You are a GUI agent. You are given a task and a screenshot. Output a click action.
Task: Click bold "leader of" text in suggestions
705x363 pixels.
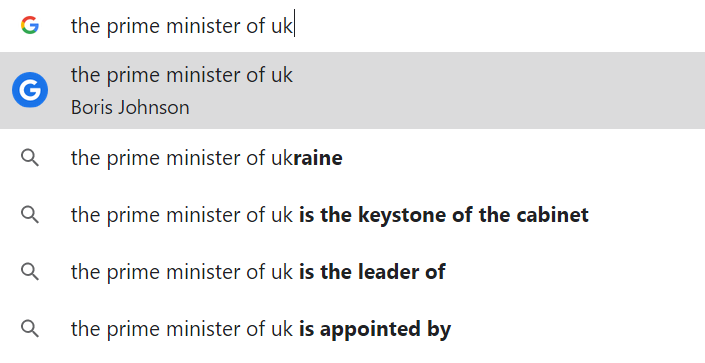coord(402,272)
